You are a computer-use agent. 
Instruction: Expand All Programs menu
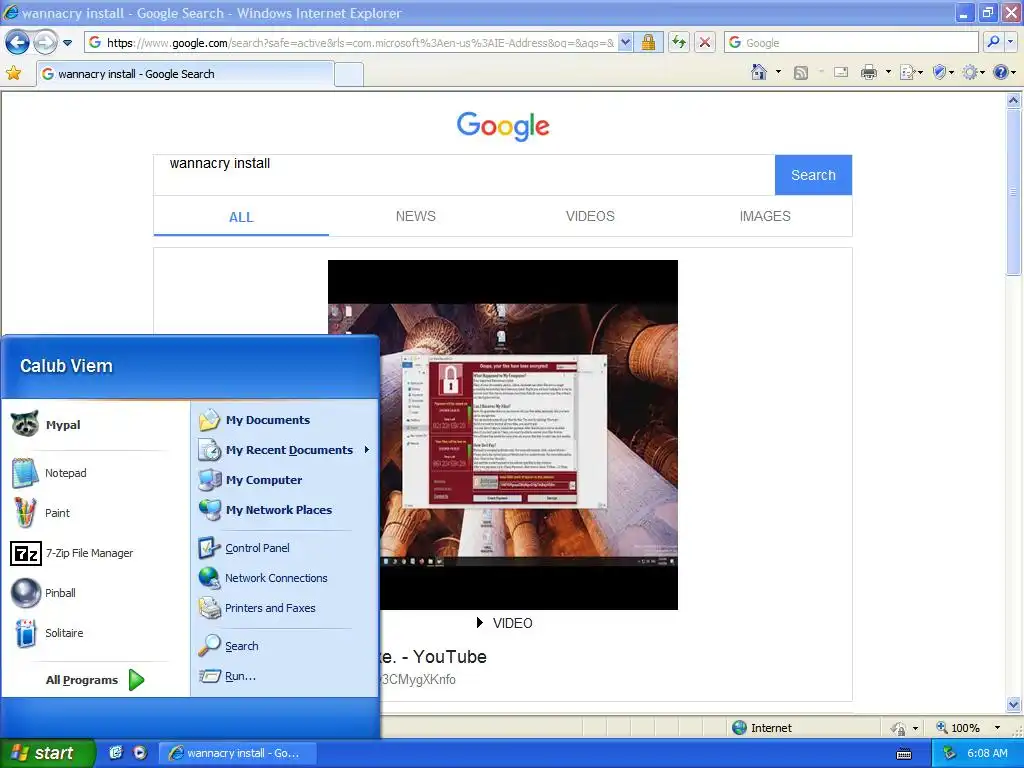(x=95, y=680)
